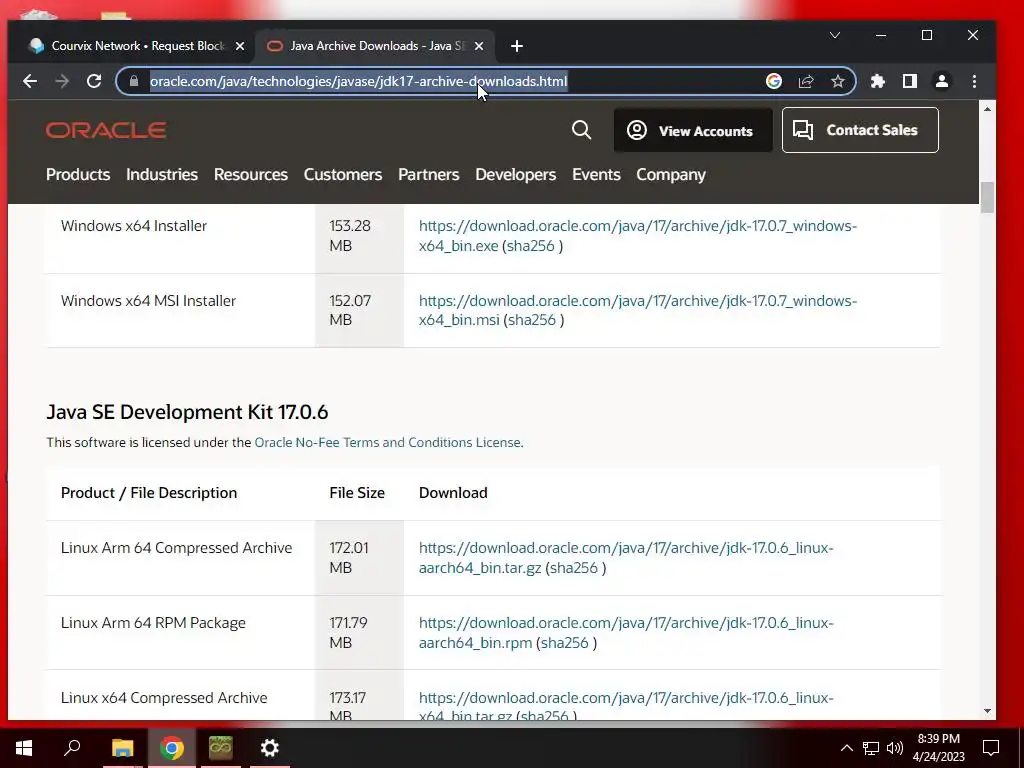Click the forward navigation arrow
Viewport: 1024px width, 768px height.
pyautogui.click(x=62, y=81)
